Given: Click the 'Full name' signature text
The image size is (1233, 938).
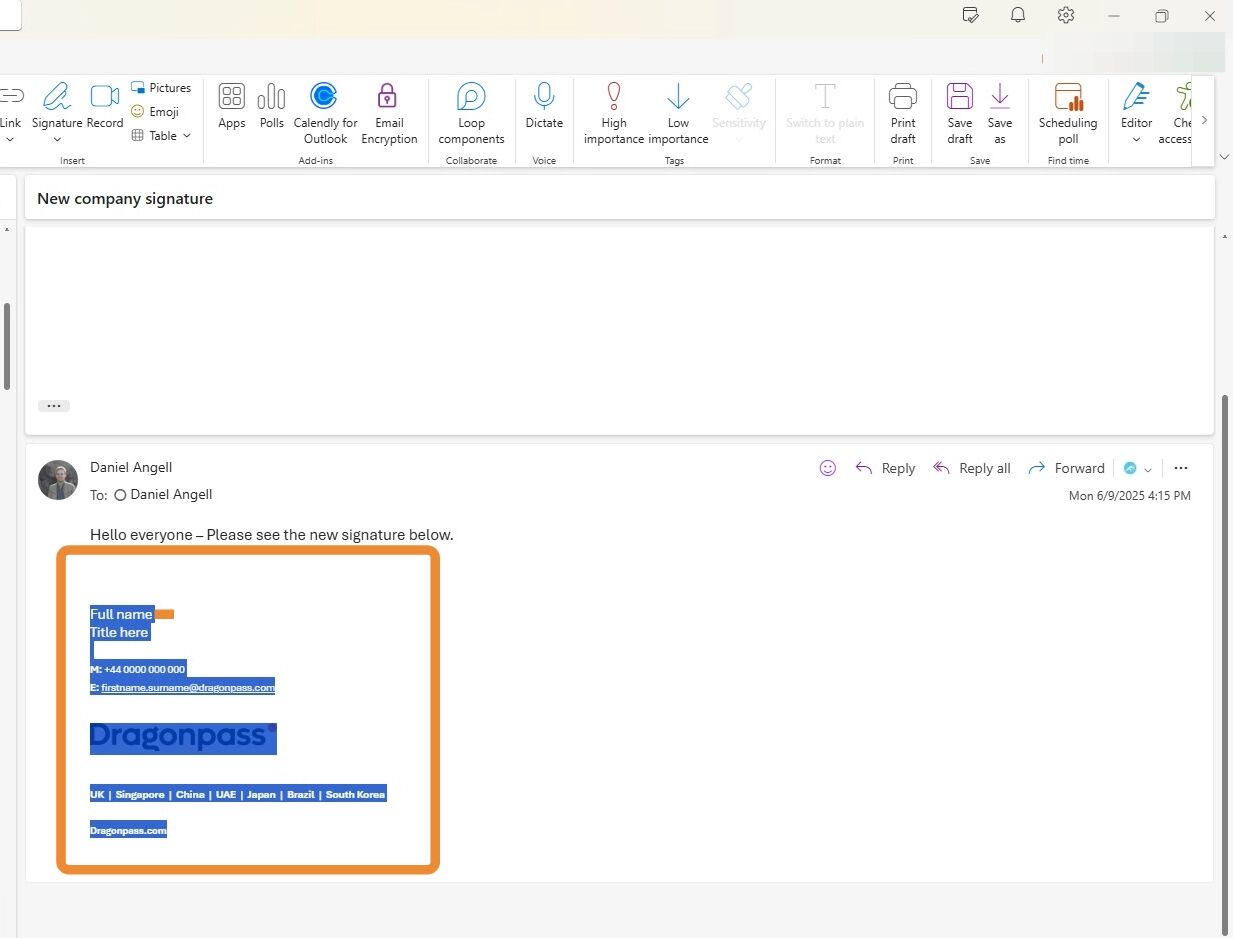Looking at the screenshot, I should tap(121, 614).
